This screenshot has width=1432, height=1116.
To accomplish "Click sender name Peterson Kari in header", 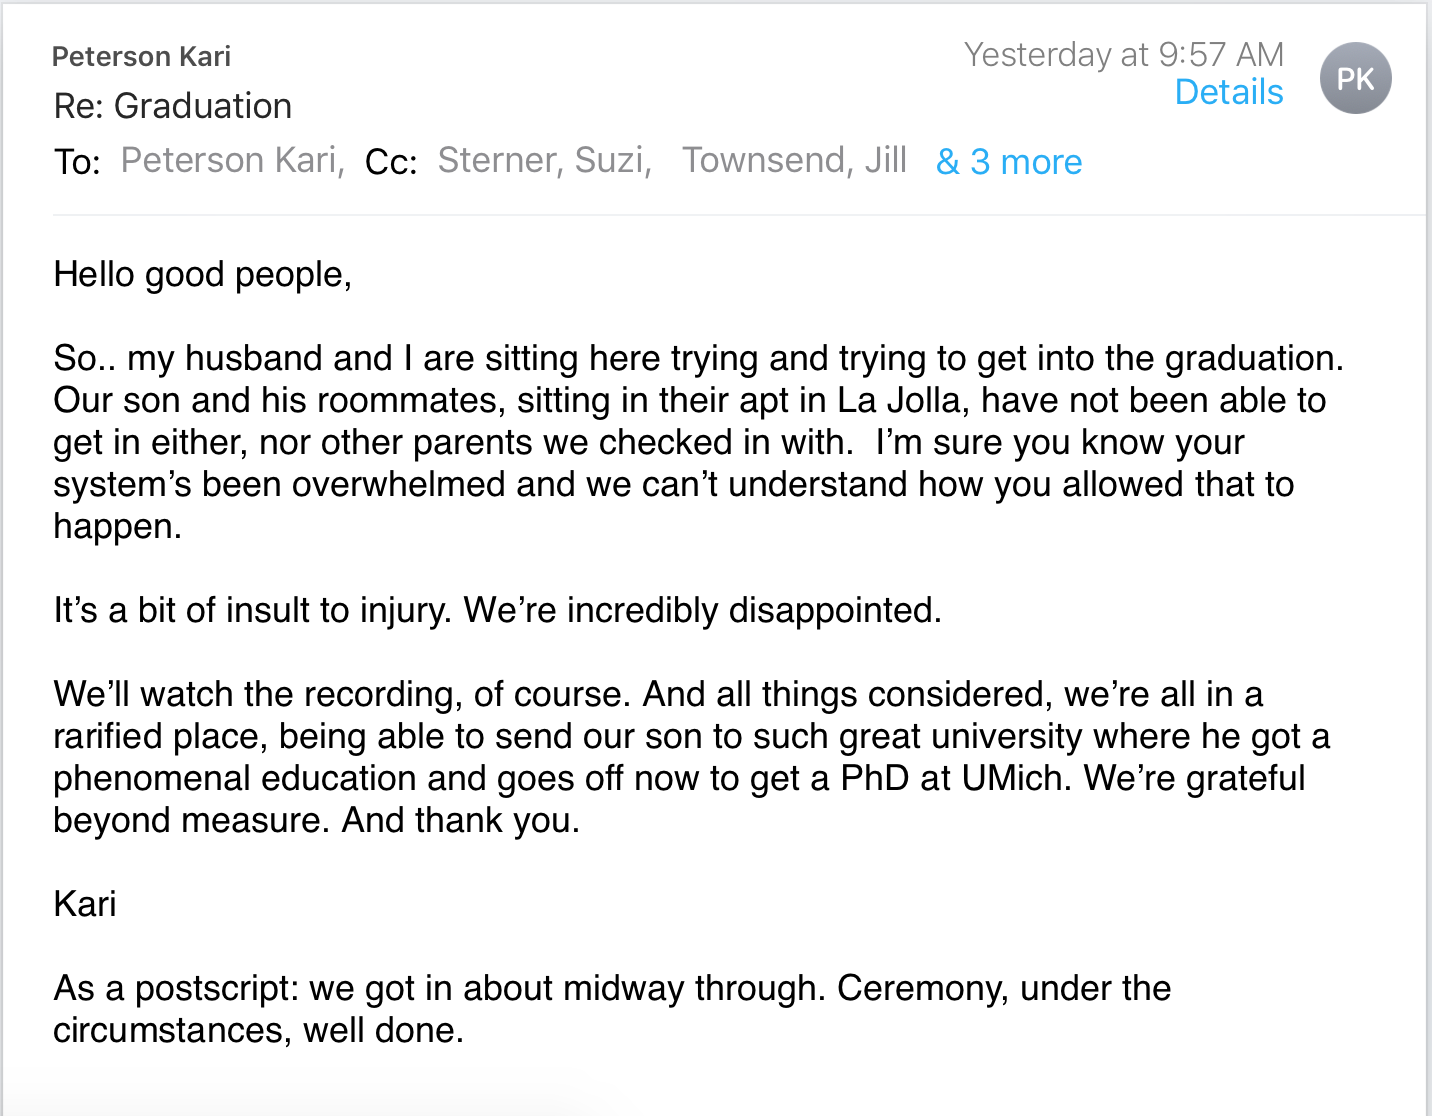I will [x=141, y=56].
